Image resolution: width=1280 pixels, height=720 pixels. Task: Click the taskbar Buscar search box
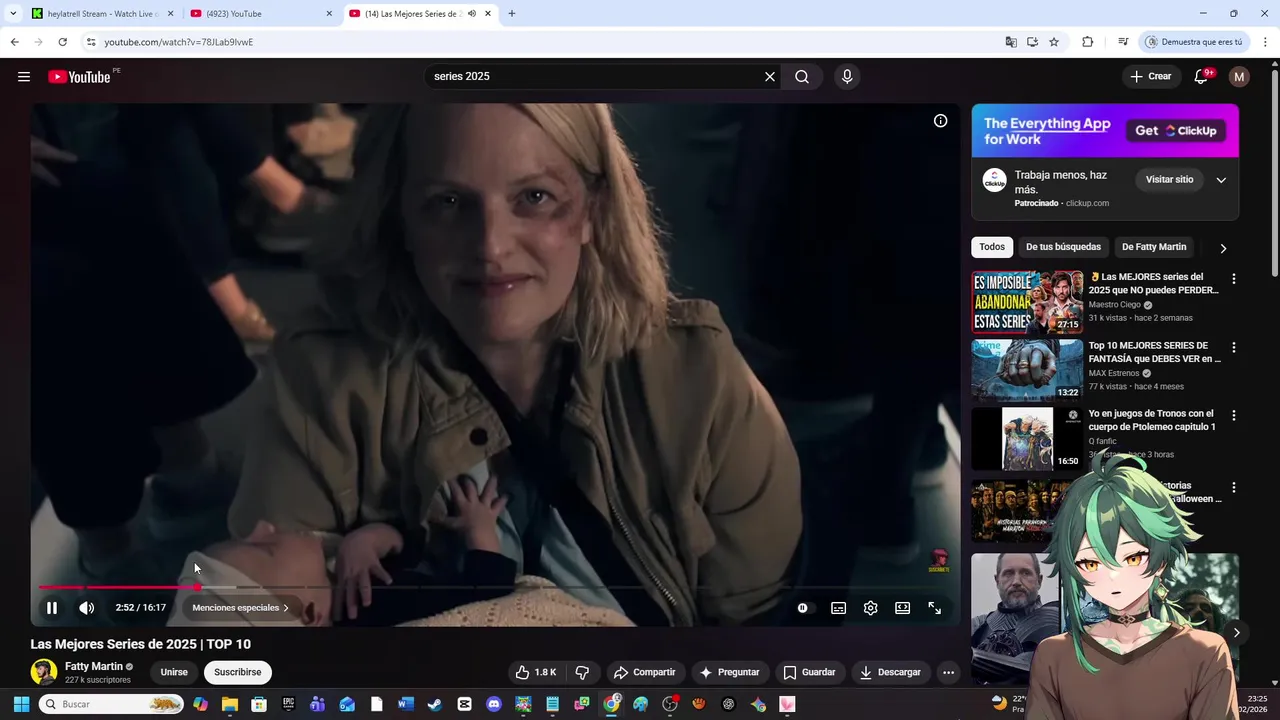coord(112,704)
